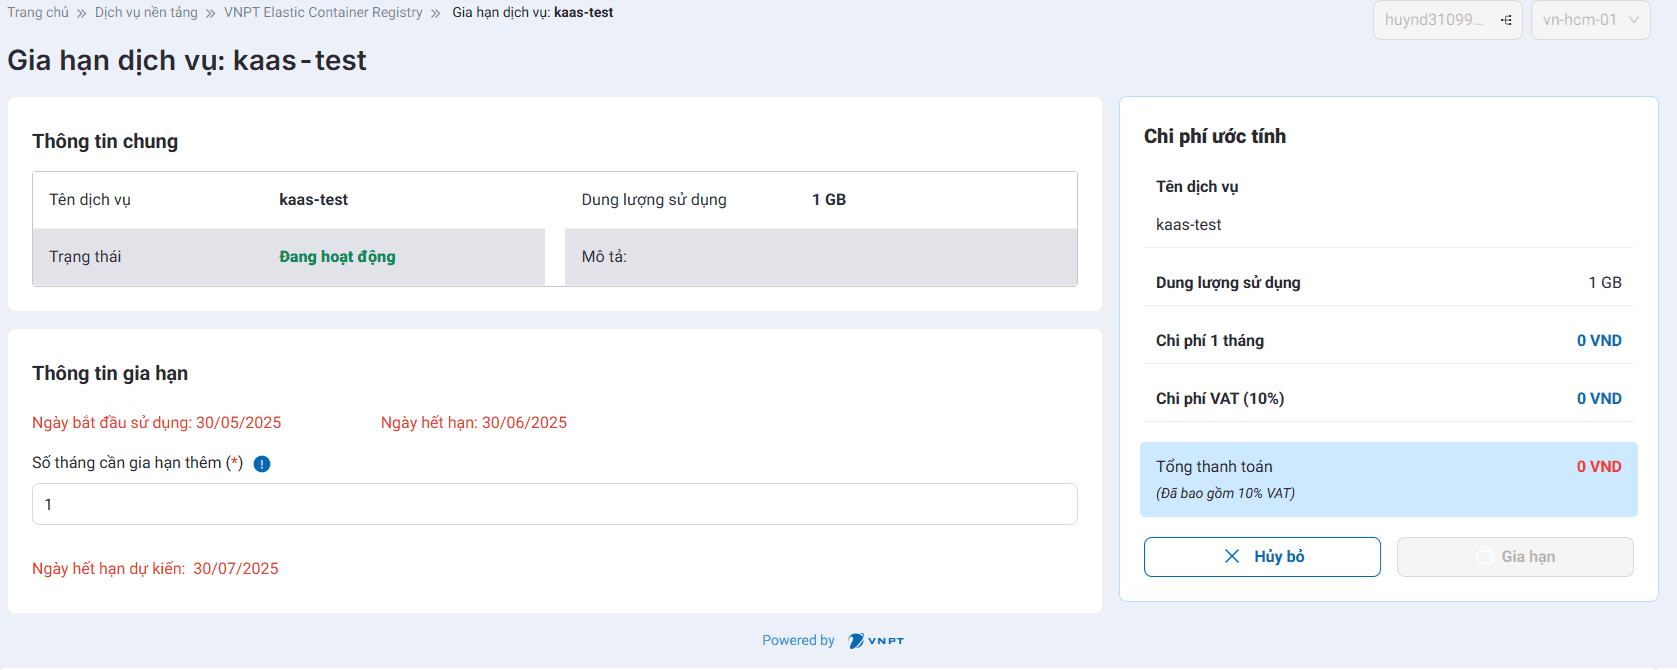This screenshot has width=1677, height=670.
Task: Click the Đang hoạt động status text
Action: tap(337, 257)
